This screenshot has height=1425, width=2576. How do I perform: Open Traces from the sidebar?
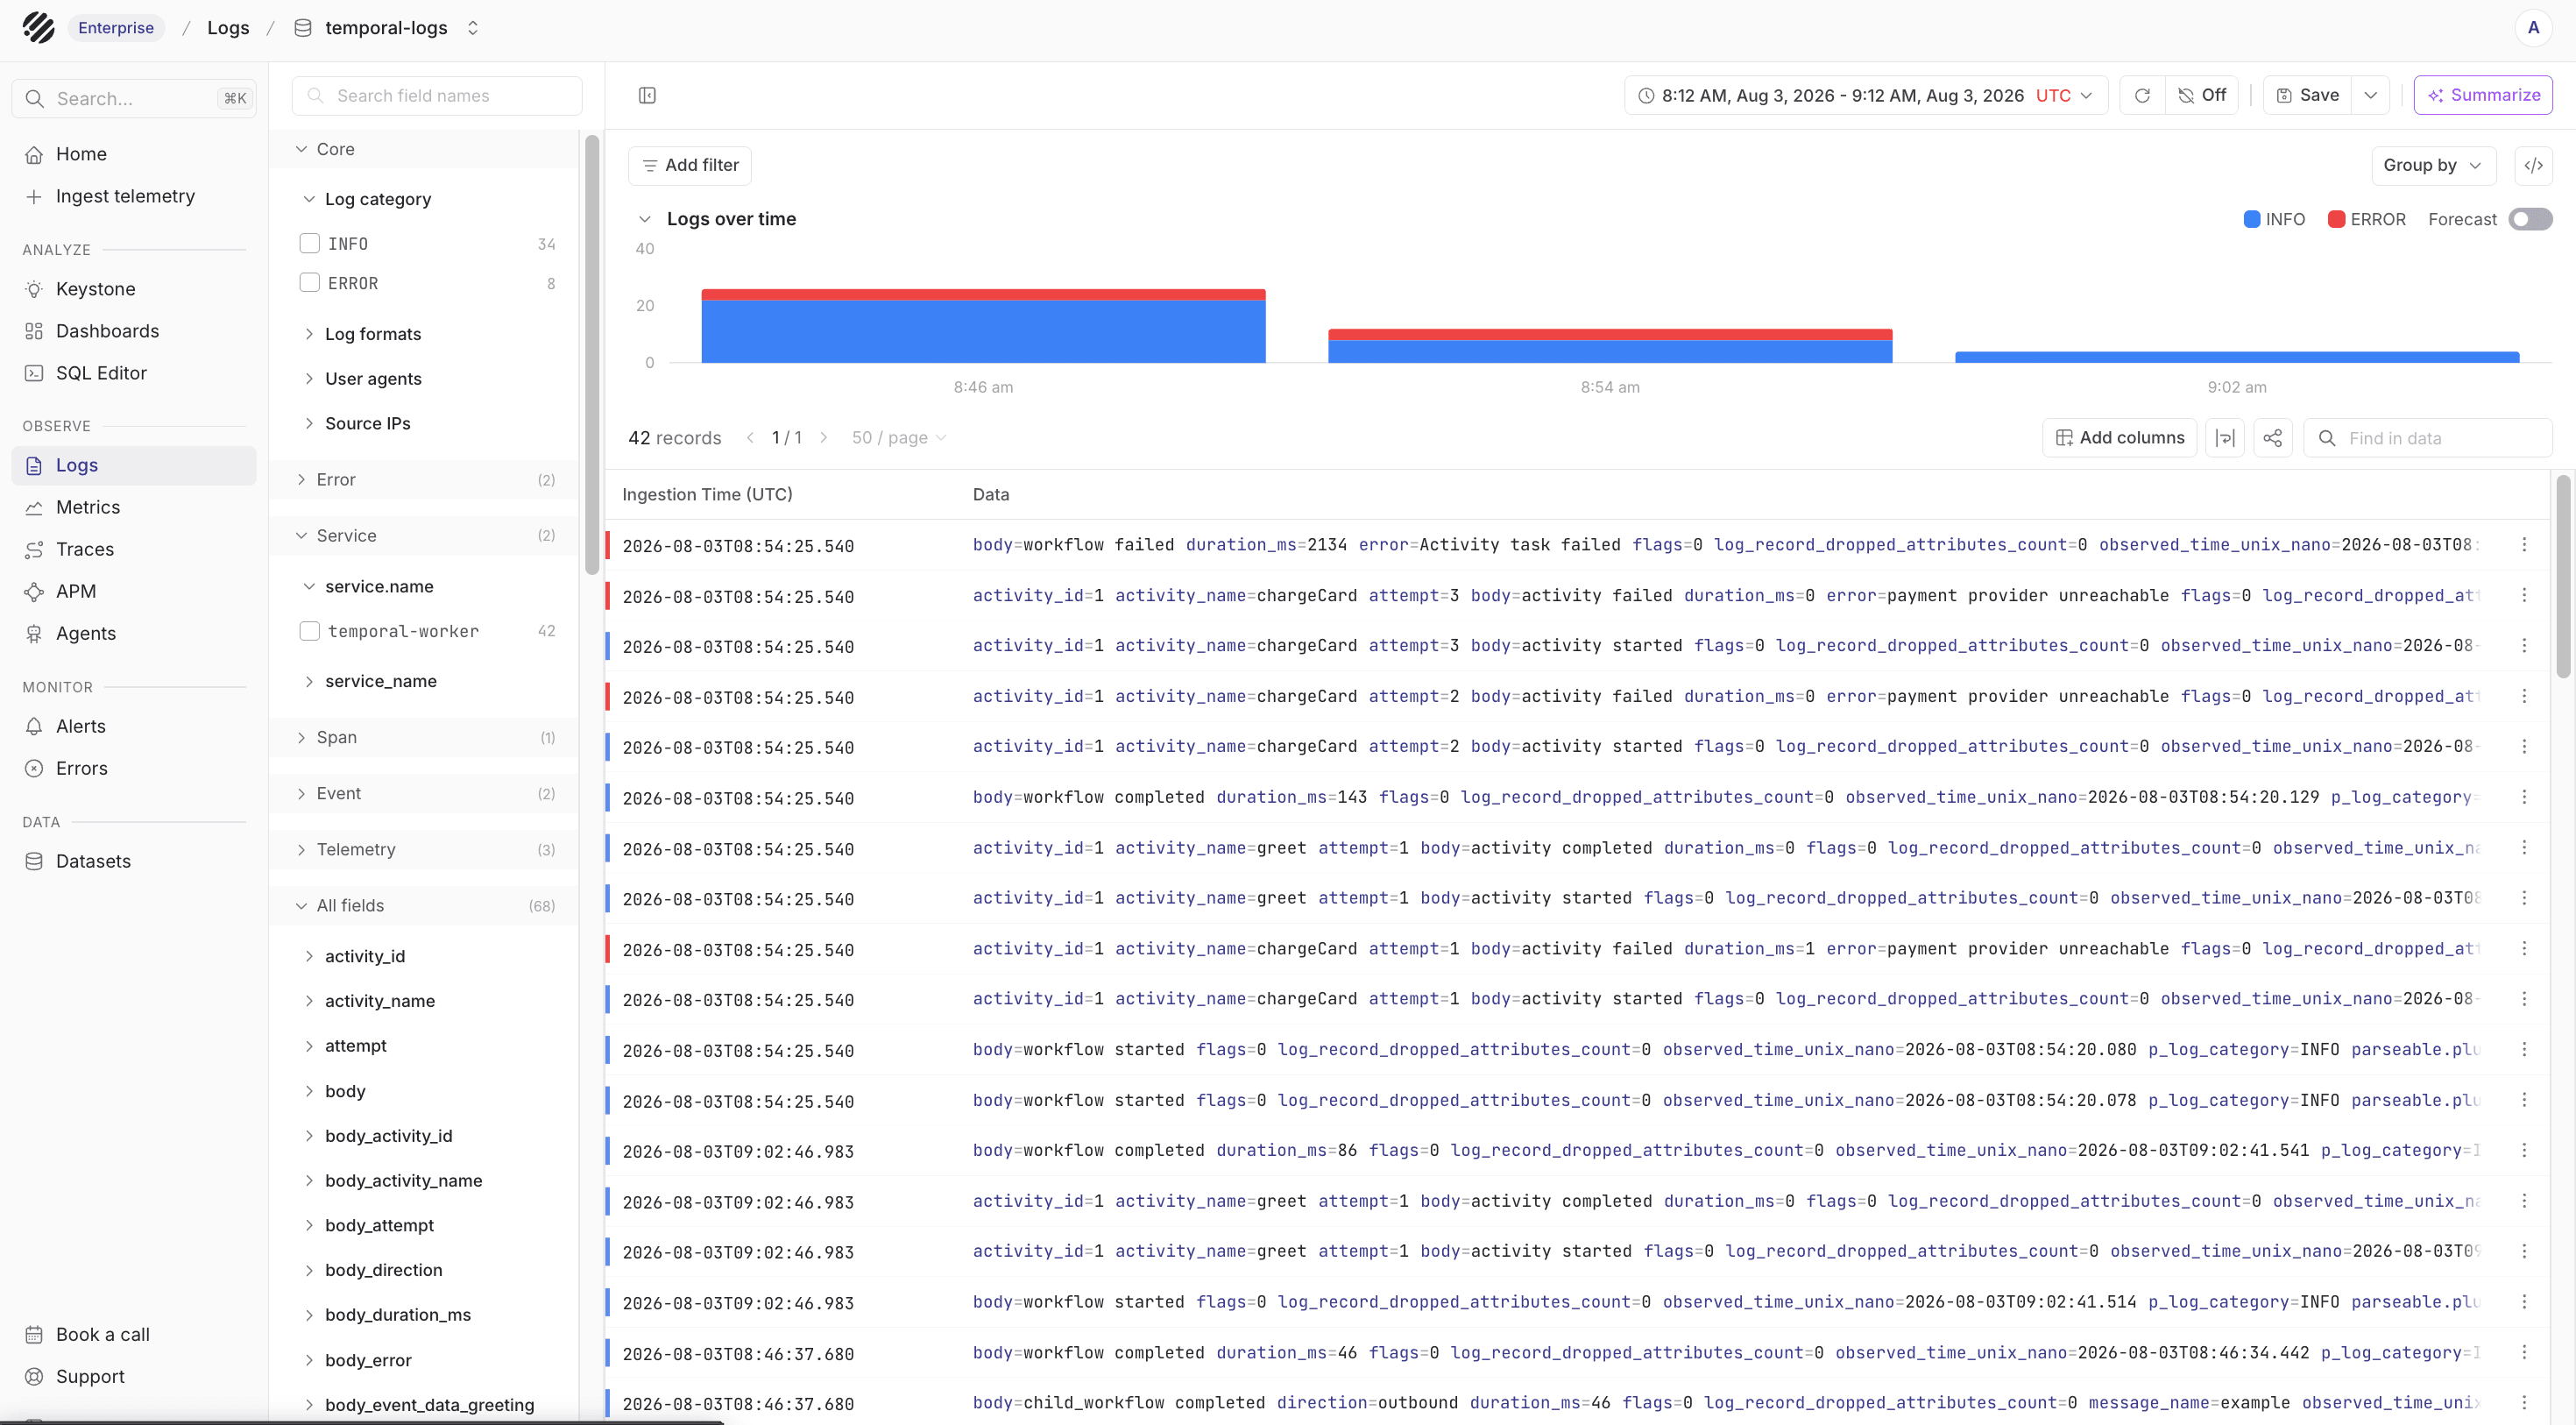[134, 549]
